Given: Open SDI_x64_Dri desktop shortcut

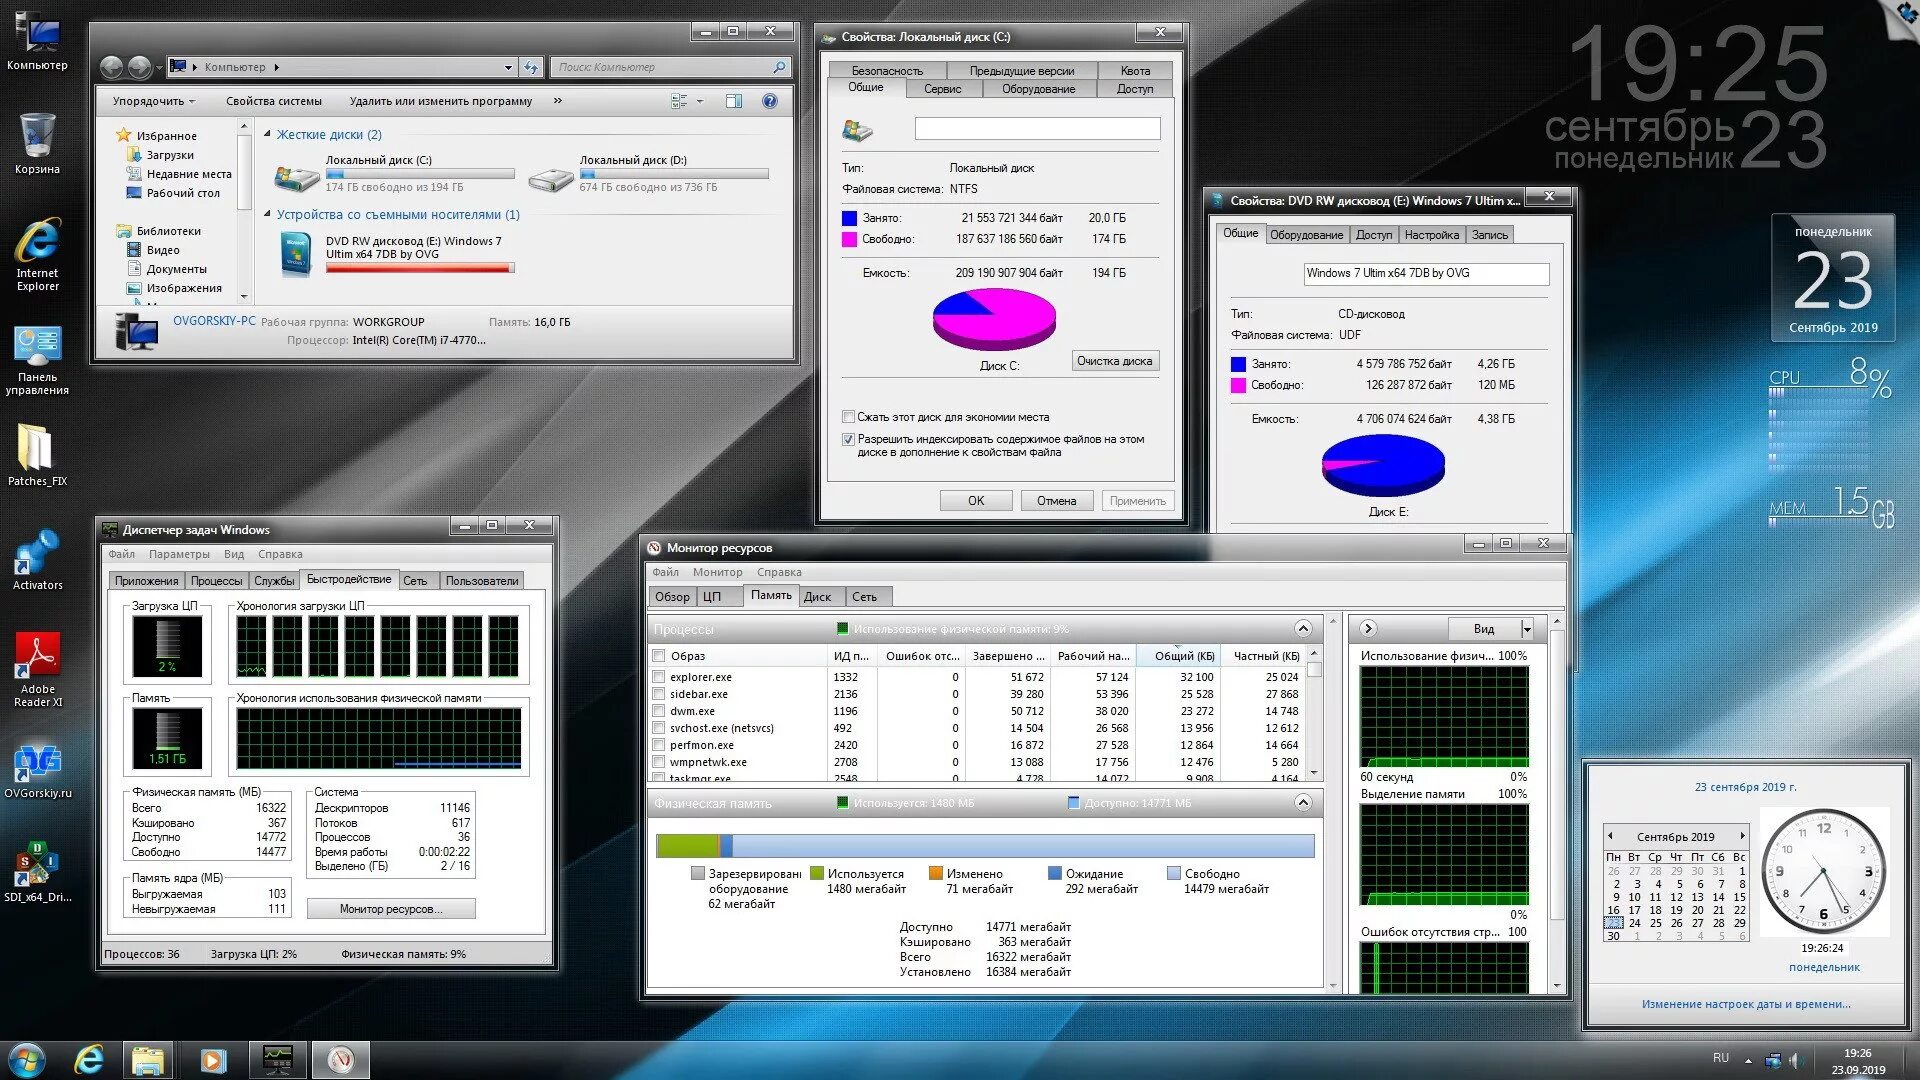Looking at the screenshot, I should point(37,872).
